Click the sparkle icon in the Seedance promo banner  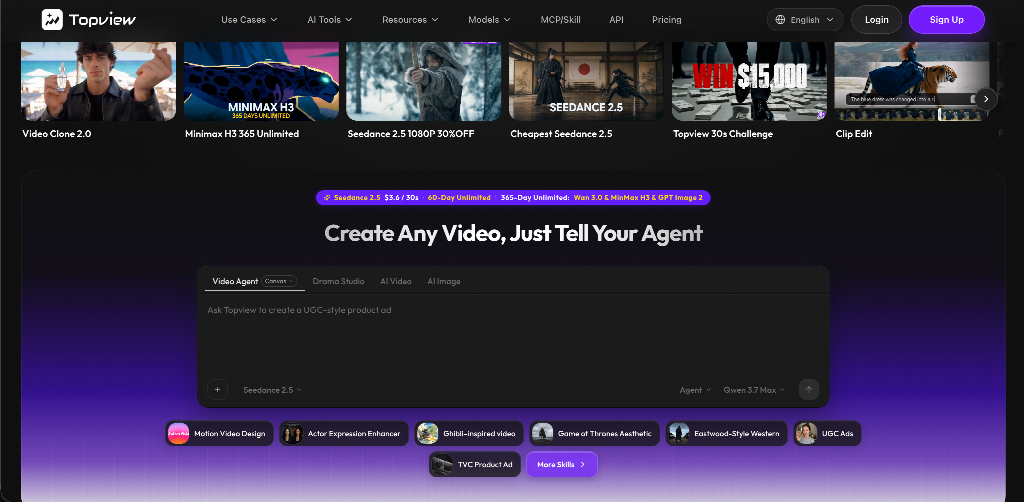point(327,197)
